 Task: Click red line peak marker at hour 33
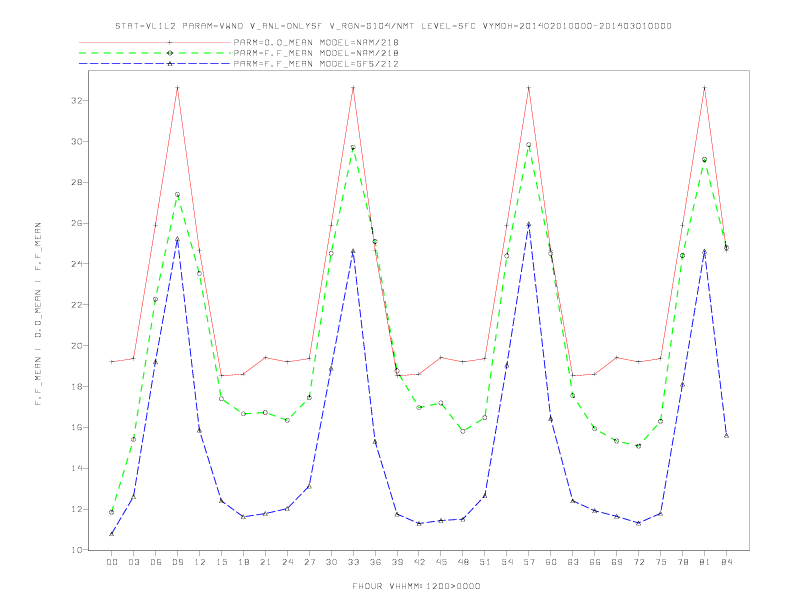(x=353, y=88)
